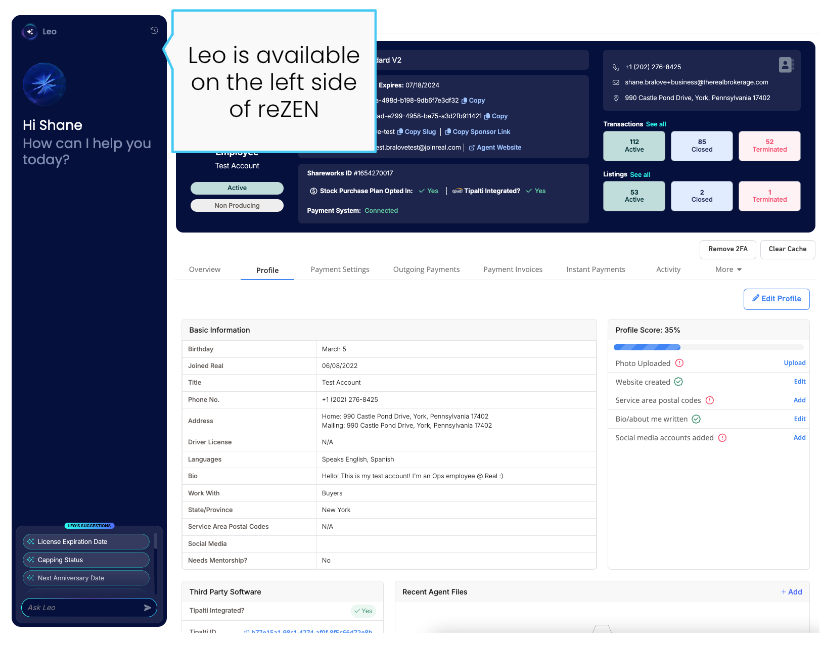Expand the More tab dropdown
This screenshot has height=645, width=836.
tap(729, 269)
